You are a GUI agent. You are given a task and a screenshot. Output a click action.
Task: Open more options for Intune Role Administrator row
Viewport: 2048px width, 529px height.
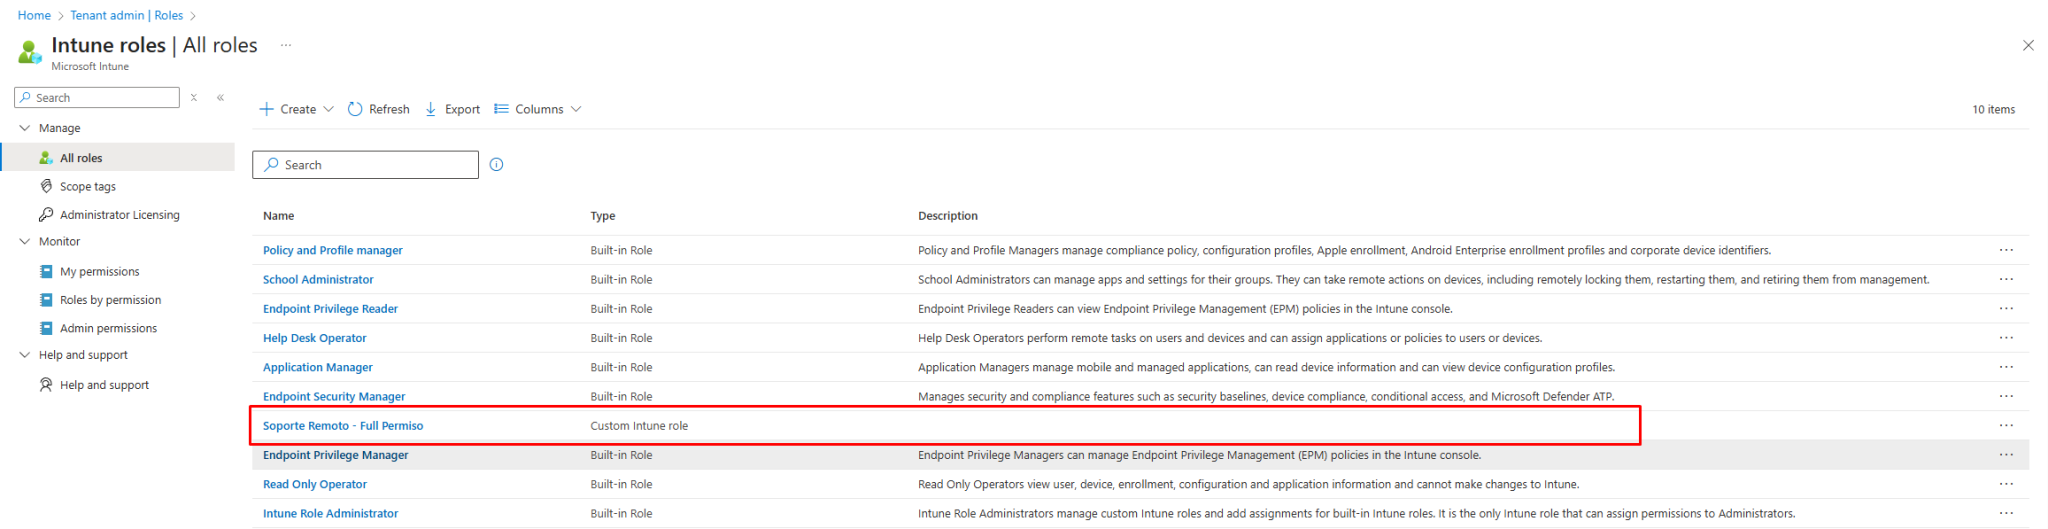(2006, 513)
